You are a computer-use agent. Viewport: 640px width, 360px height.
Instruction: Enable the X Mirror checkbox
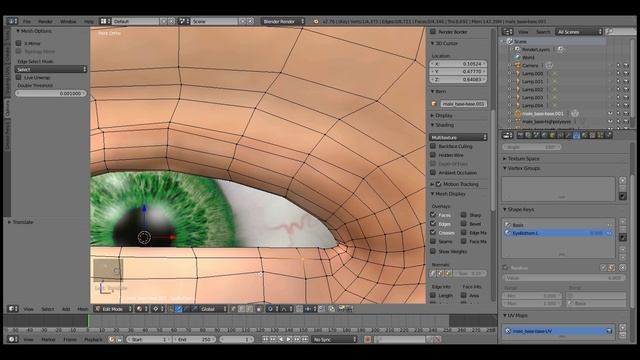tap(18, 43)
